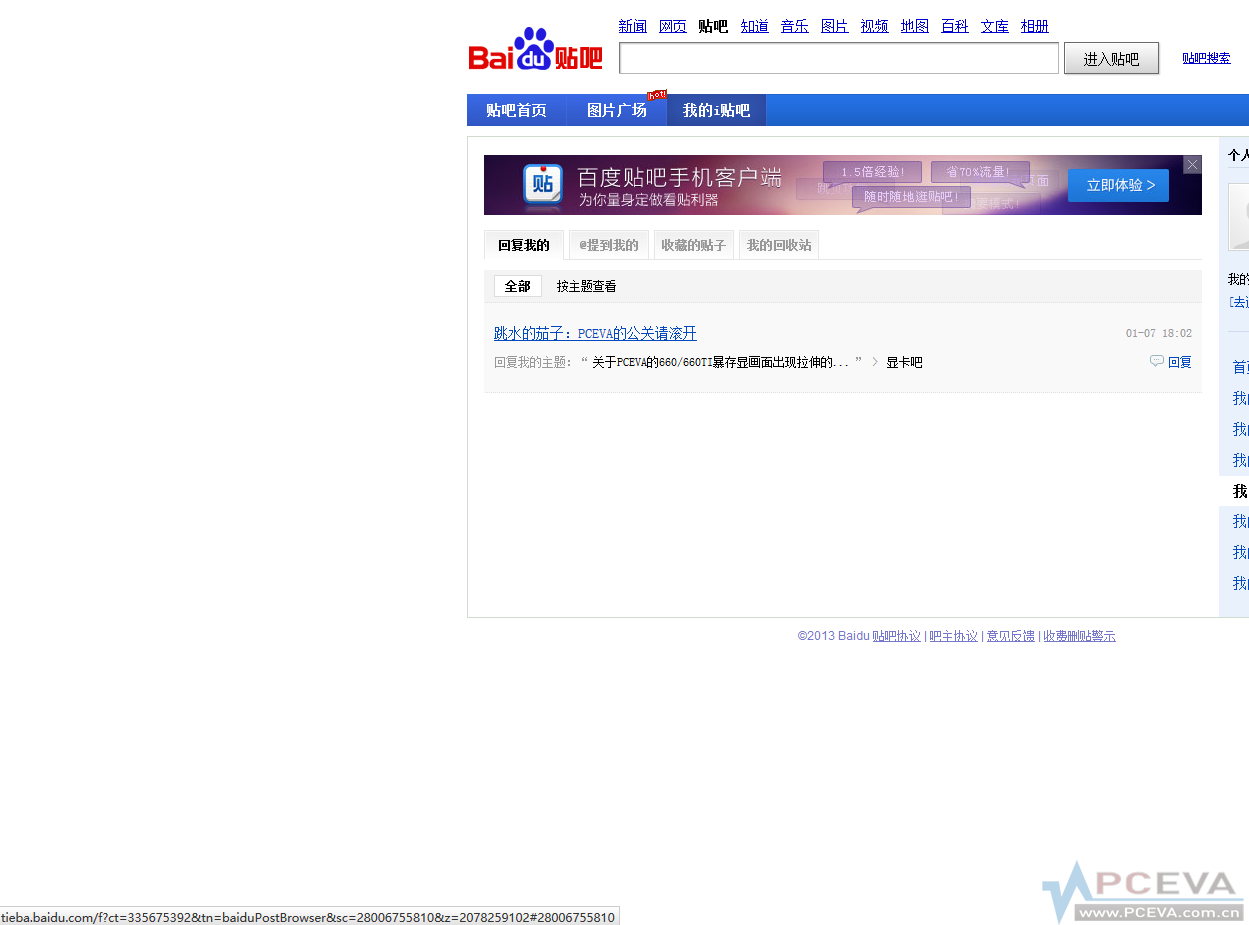This screenshot has height=925, width=1249.
Task: Open the 我的回收站 tab
Action: click(x=778, y=244)
